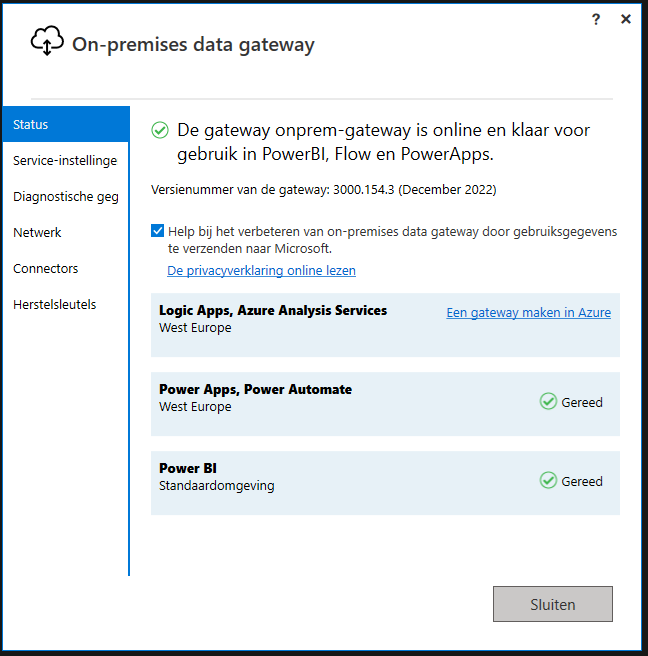Viewport: 648px width, 656px height.
Task: Click the Sluiten button
Action: [553, 604]
